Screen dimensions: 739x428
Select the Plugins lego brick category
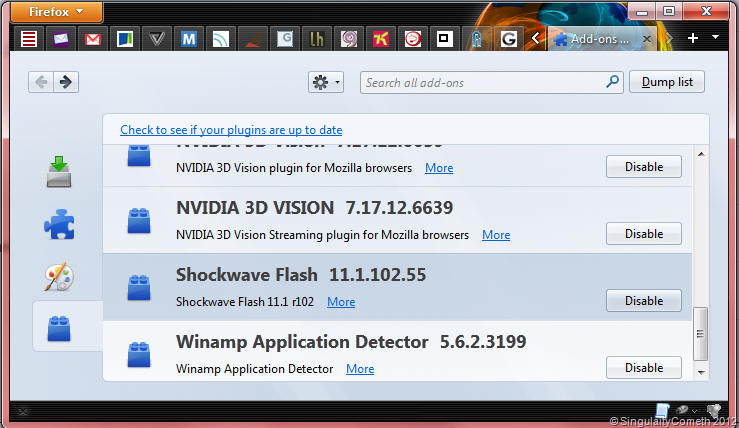[x=59, y=328]
